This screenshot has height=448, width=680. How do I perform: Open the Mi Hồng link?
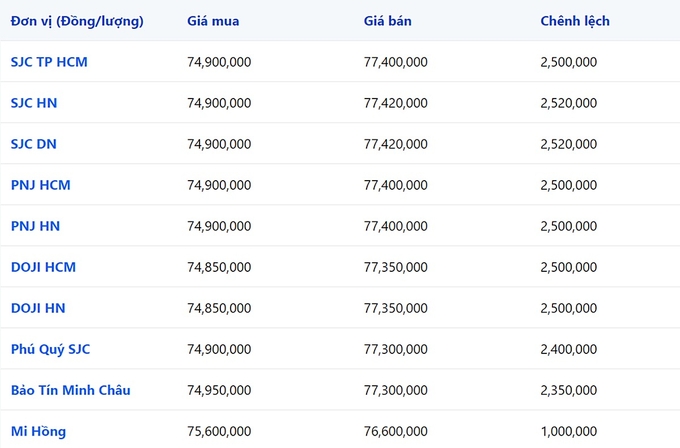pos(39,432)
